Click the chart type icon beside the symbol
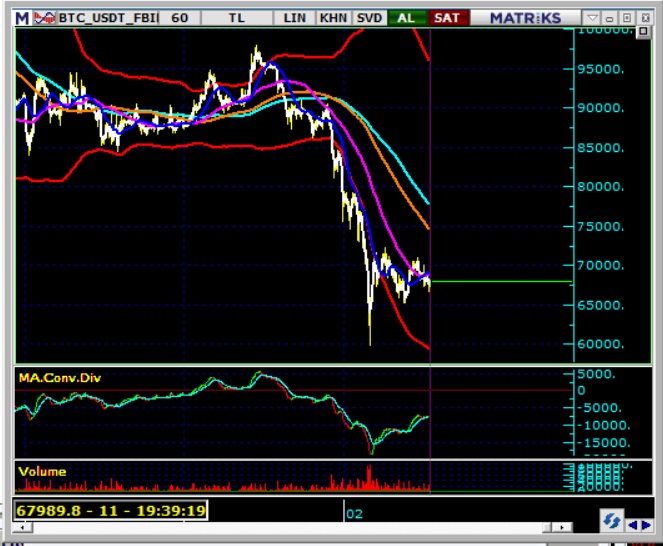The image size is (663, 546). pos(41,18)
